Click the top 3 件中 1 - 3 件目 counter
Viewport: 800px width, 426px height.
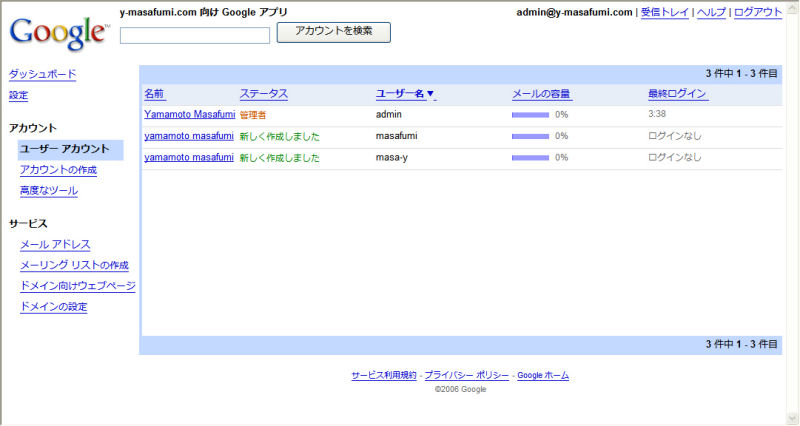pyautogui.click(x=741, y=74)
